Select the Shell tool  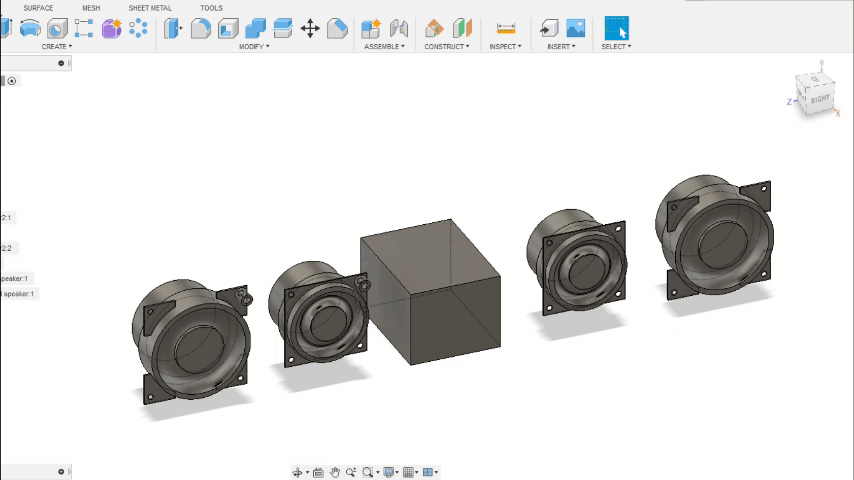pyautogui.click(x=228, y=28)
